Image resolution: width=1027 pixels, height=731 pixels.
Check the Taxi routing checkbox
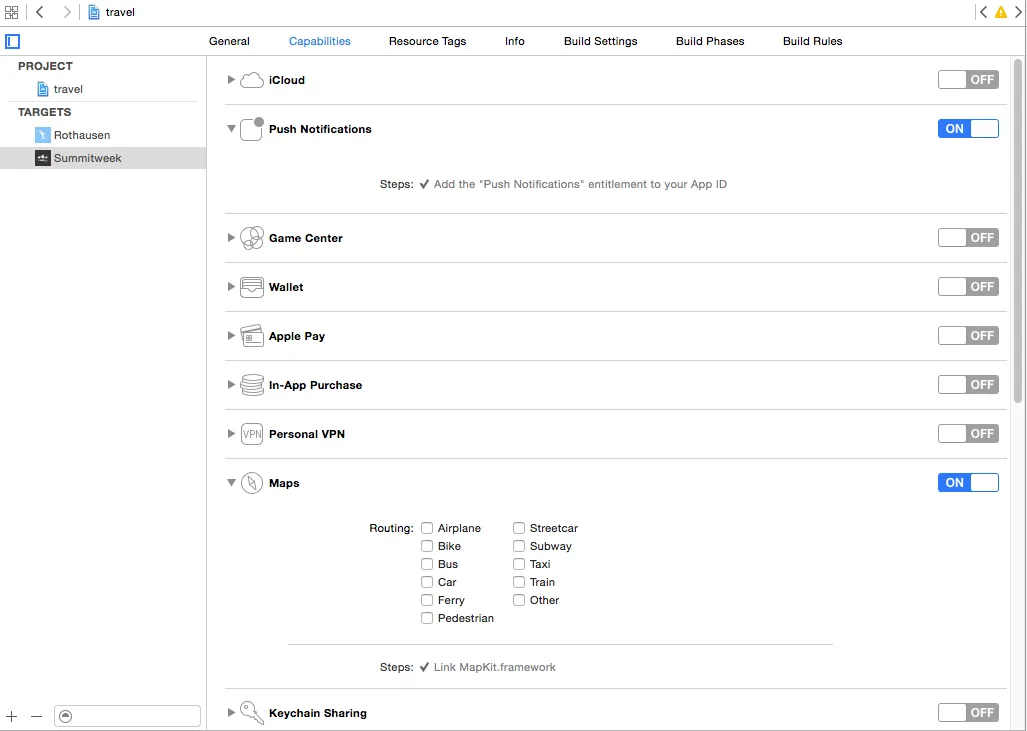(x=519, y=564)
